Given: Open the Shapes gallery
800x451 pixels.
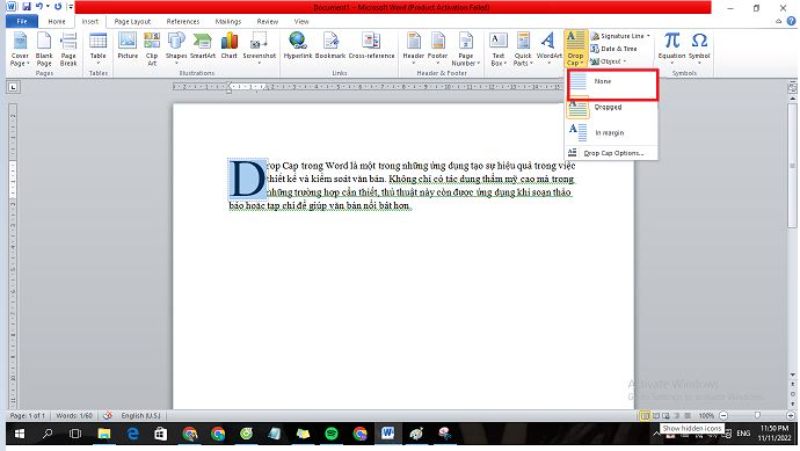Looking at the screenshot, I should pos(176,48).
